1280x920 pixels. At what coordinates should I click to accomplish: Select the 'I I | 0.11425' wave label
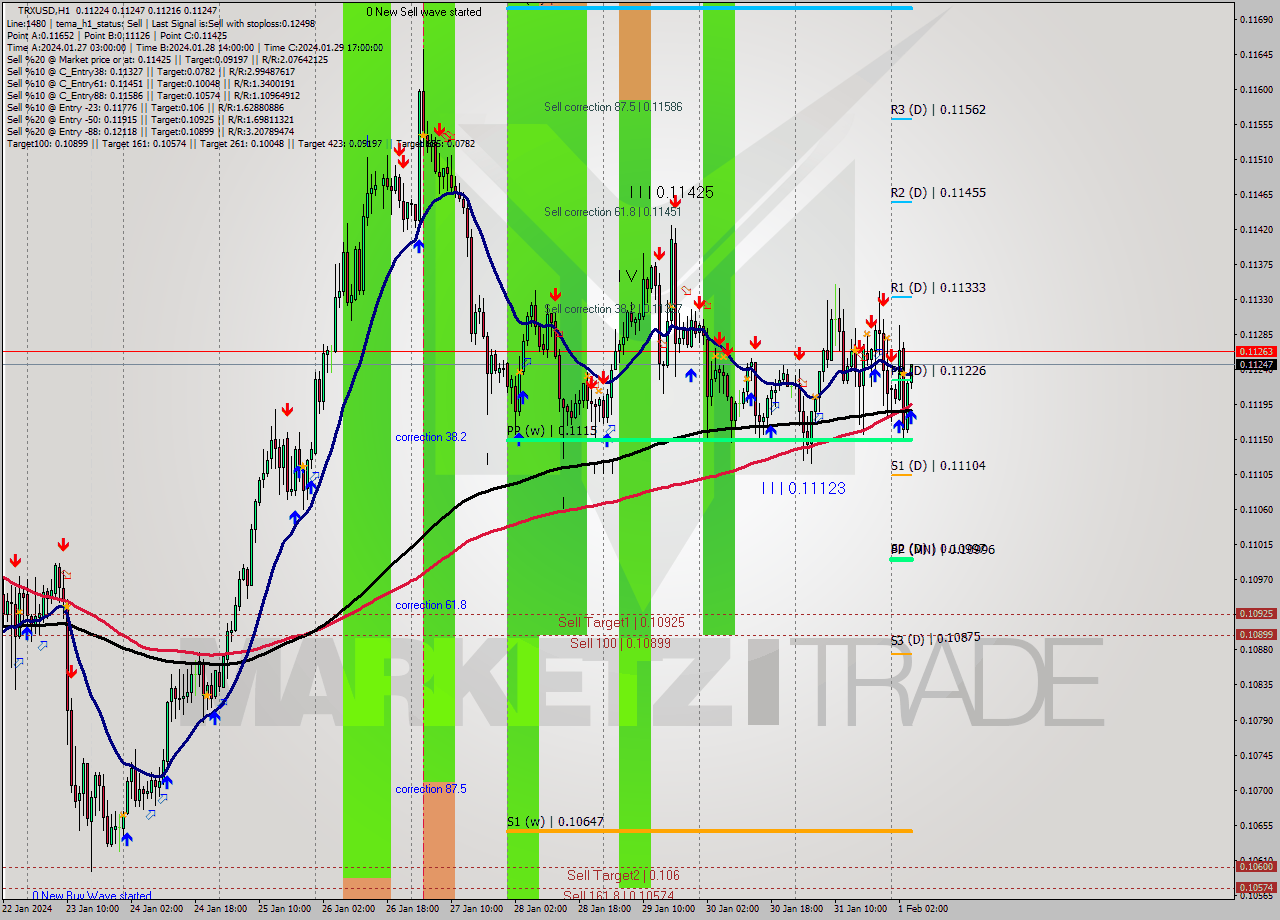click(x=671, y=192)
